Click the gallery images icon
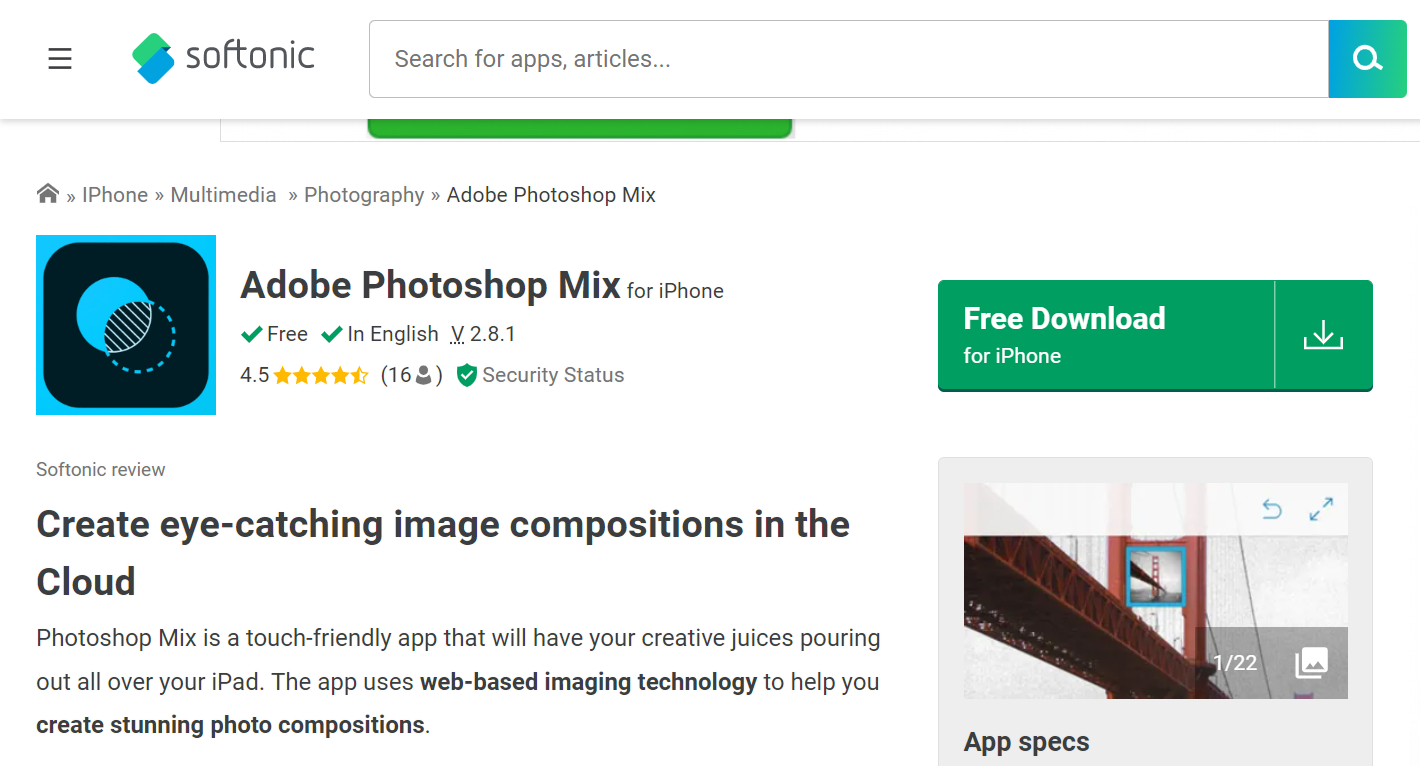1420x766 pixels. 1311,663
